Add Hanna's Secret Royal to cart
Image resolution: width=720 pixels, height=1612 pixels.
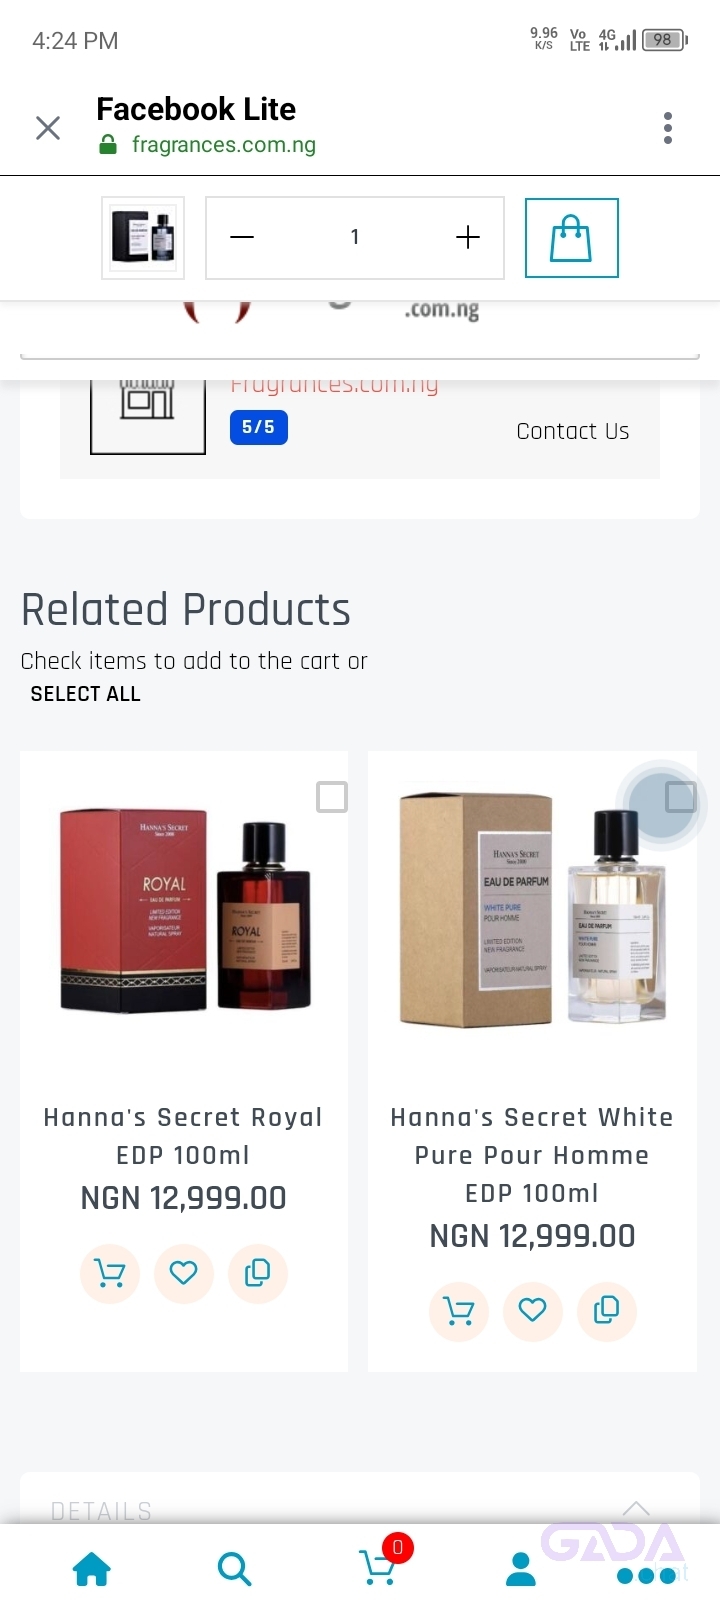[110, 1273]
